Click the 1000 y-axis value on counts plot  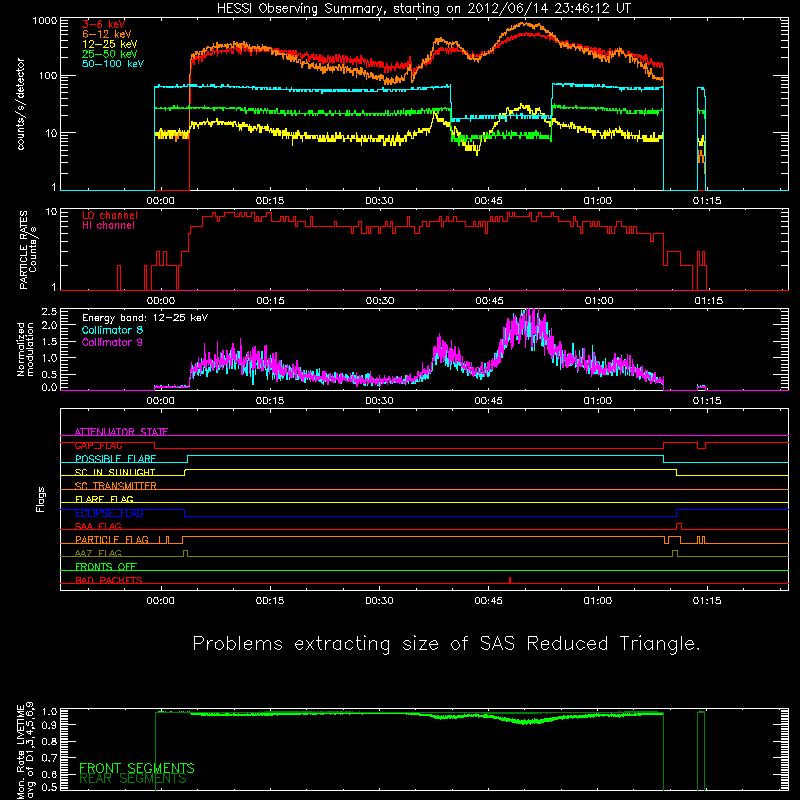[45, 21]
